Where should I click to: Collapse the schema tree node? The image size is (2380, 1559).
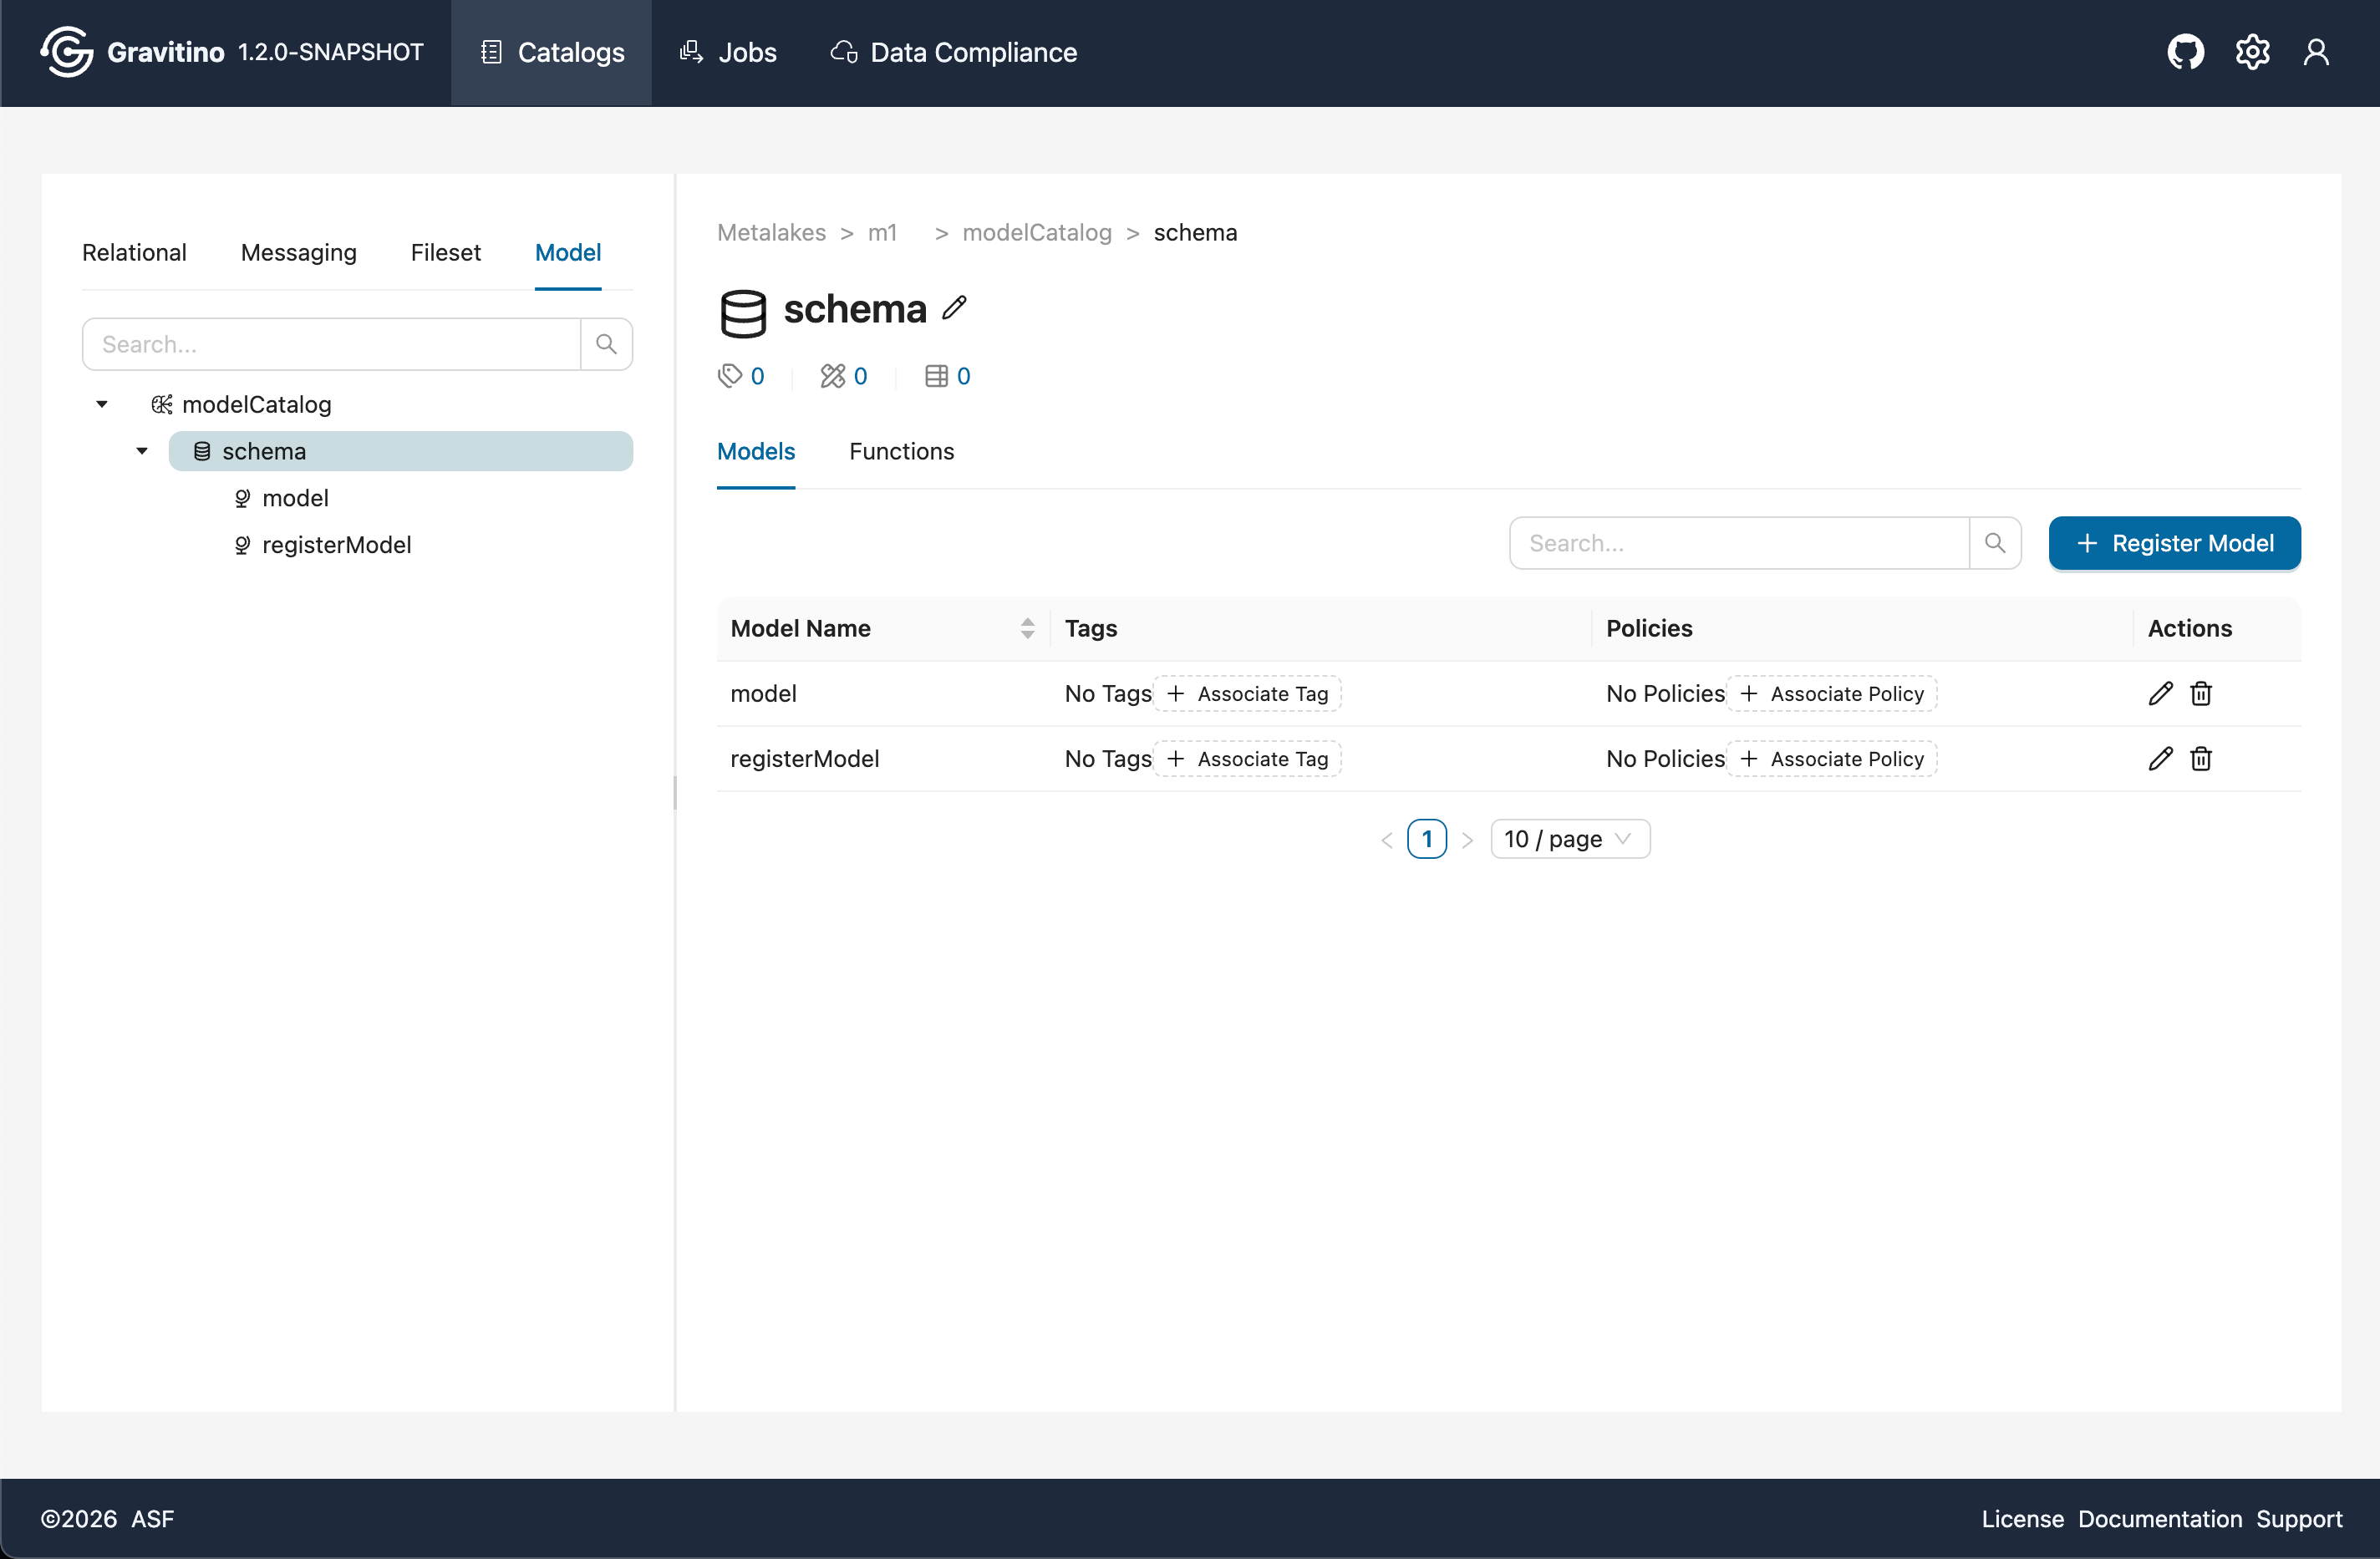pos(142,451)
